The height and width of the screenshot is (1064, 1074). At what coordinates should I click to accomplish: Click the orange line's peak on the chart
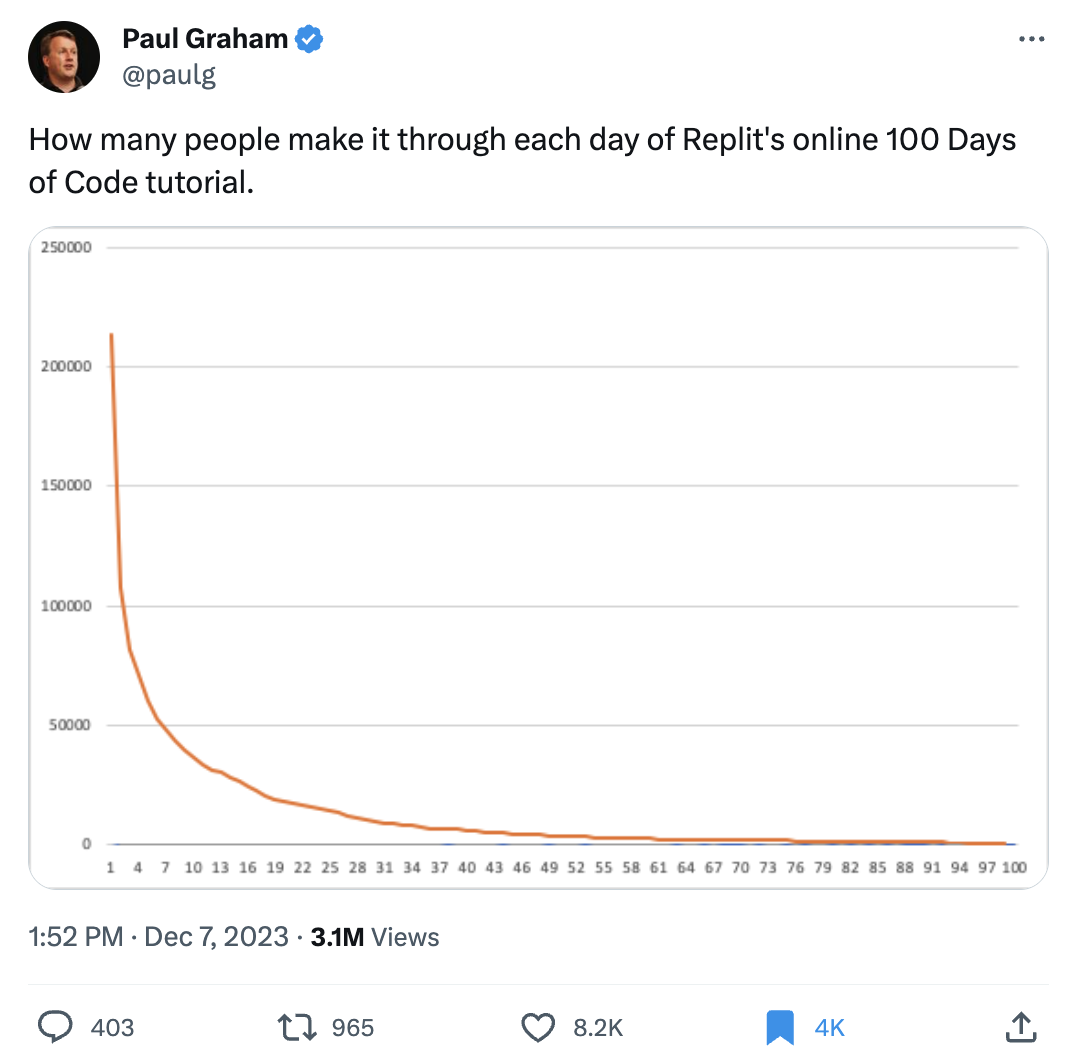111,335
